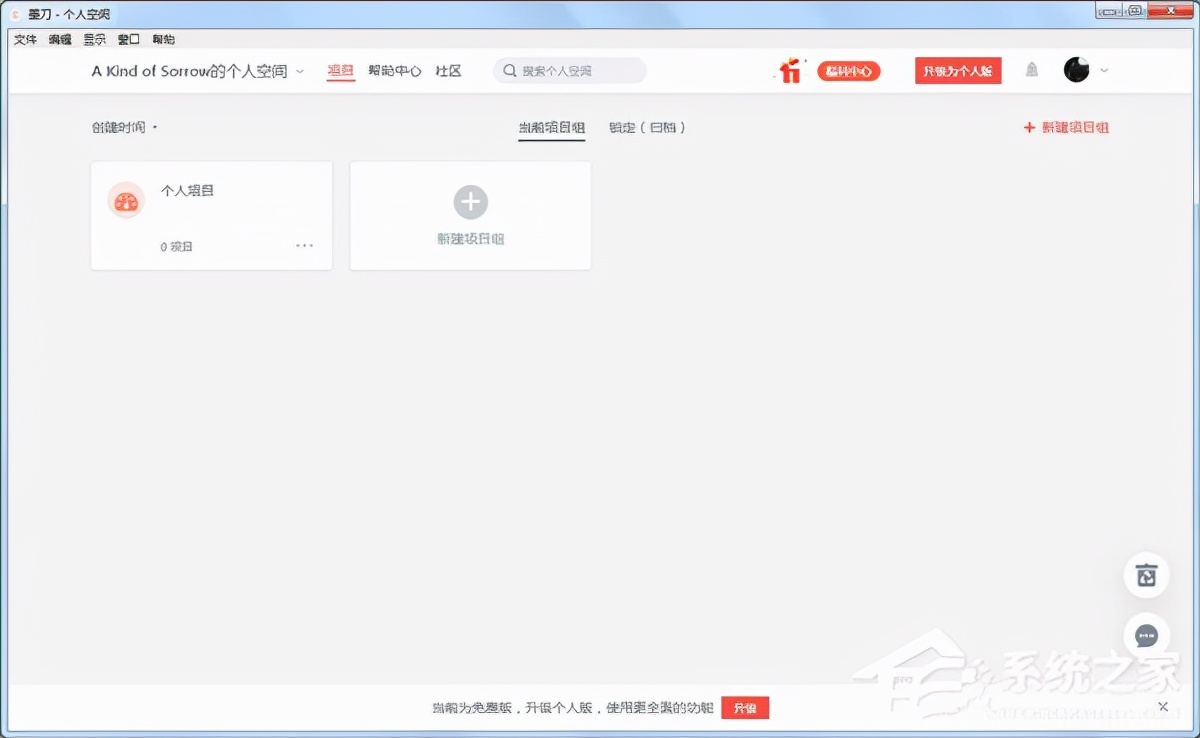
Task: Click the plus icon on 新建项目组 card
Action: (470, 202)
